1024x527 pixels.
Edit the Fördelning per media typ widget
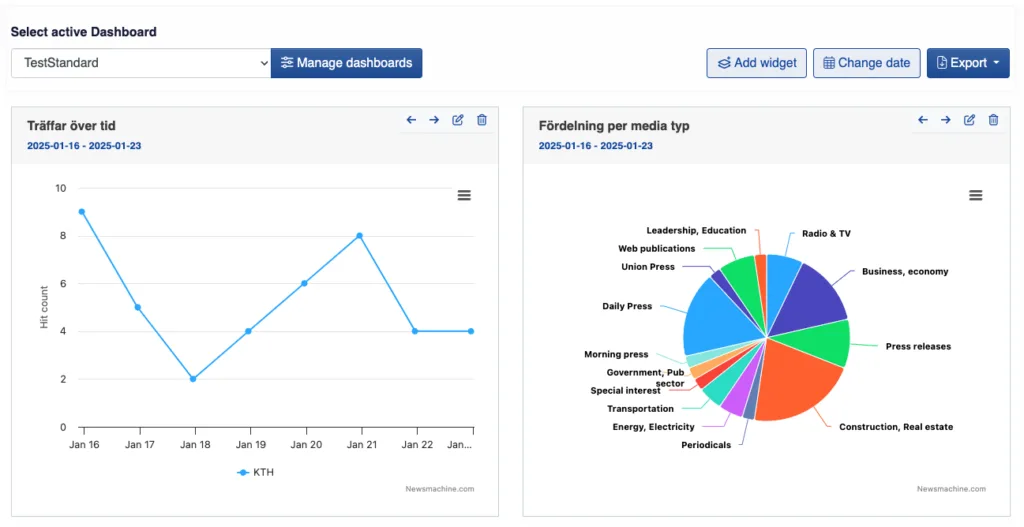[970, 120]
